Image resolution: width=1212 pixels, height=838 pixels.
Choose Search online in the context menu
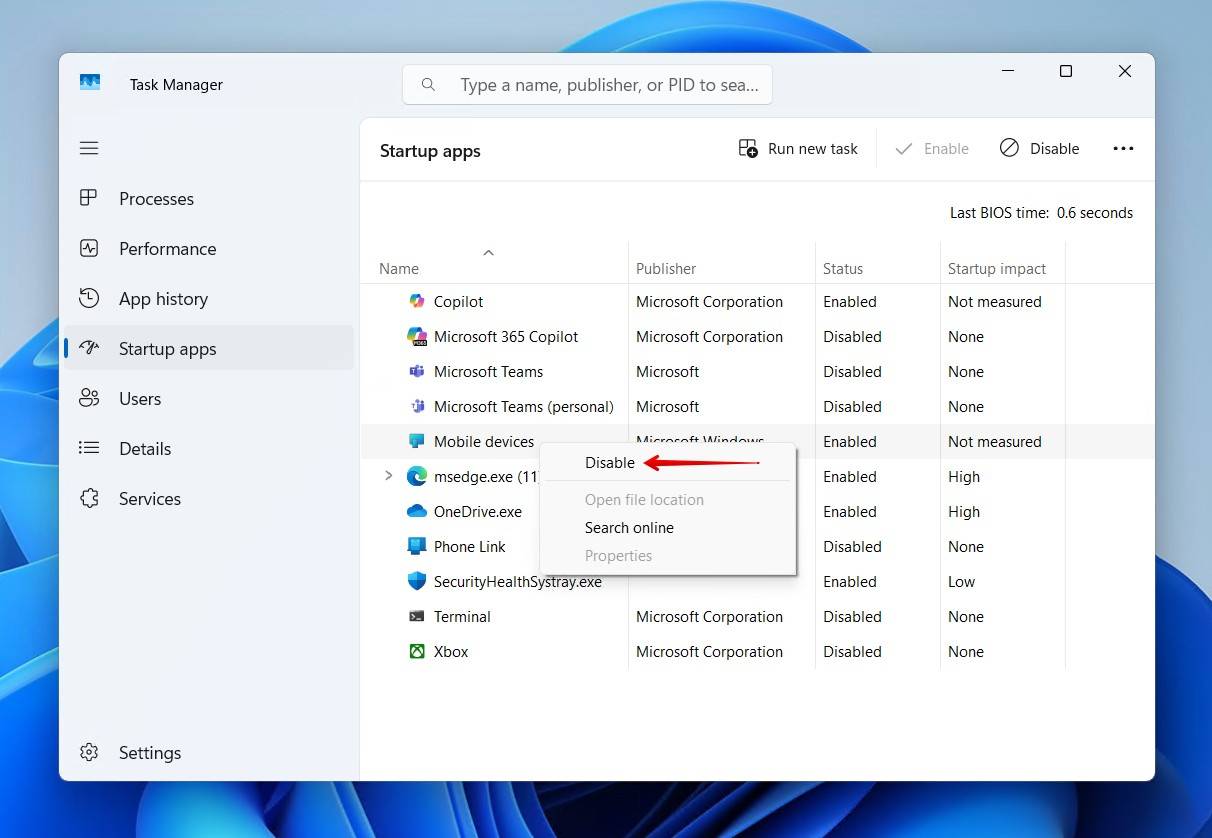coord(629,527)
